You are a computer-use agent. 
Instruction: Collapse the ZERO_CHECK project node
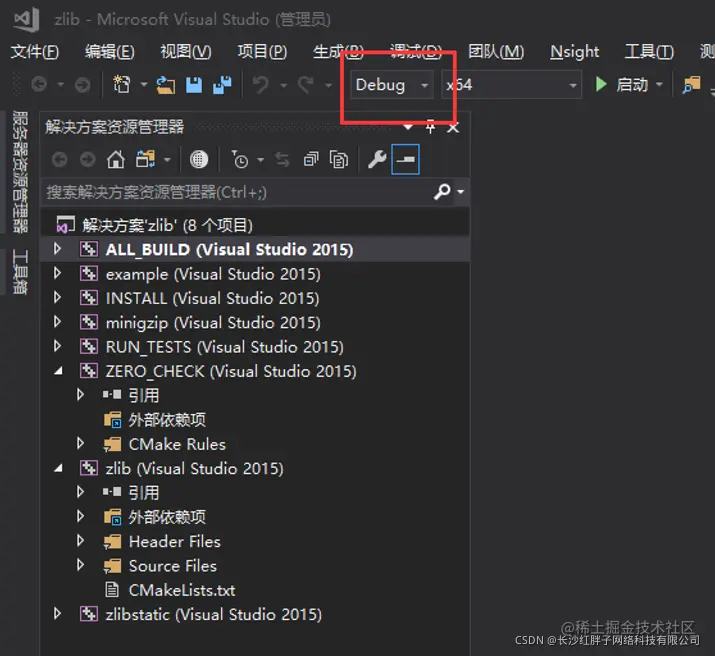58,371
